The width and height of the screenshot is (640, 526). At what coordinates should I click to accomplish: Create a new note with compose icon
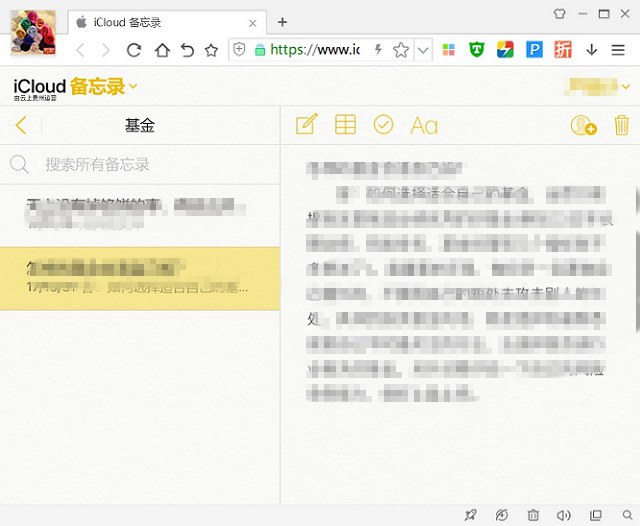pos(307,124)
